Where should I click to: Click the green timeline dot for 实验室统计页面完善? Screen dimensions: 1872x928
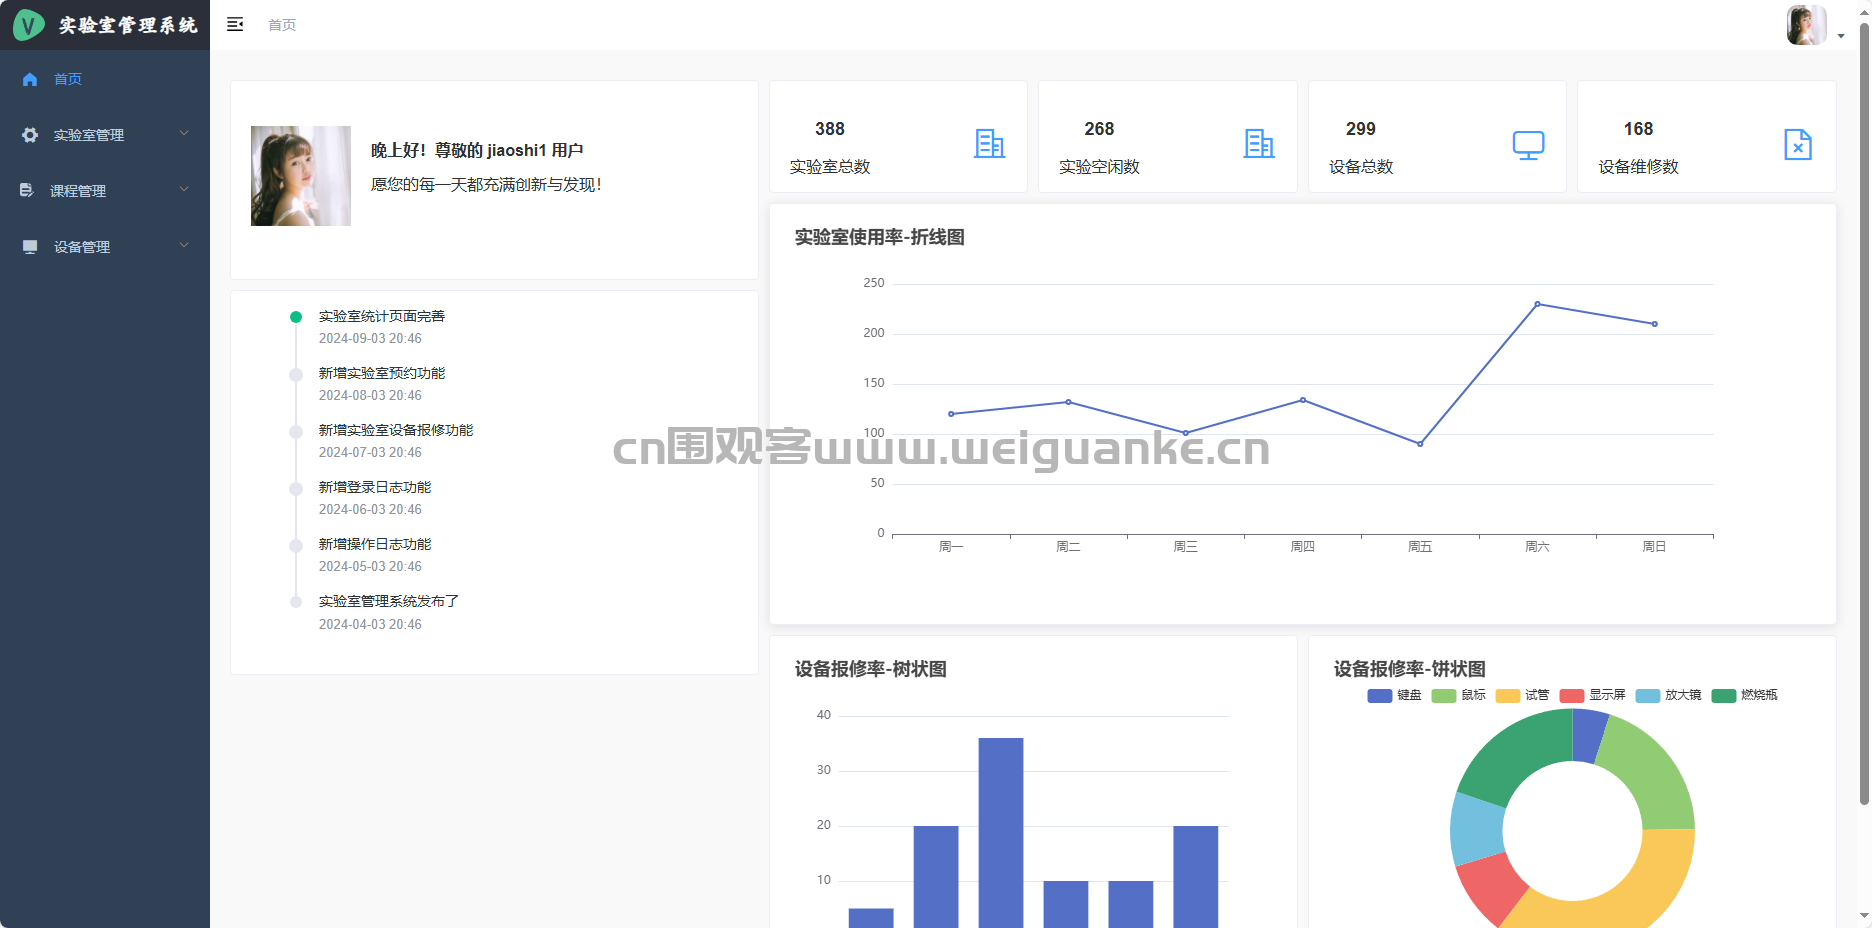(x=296, y=317)
